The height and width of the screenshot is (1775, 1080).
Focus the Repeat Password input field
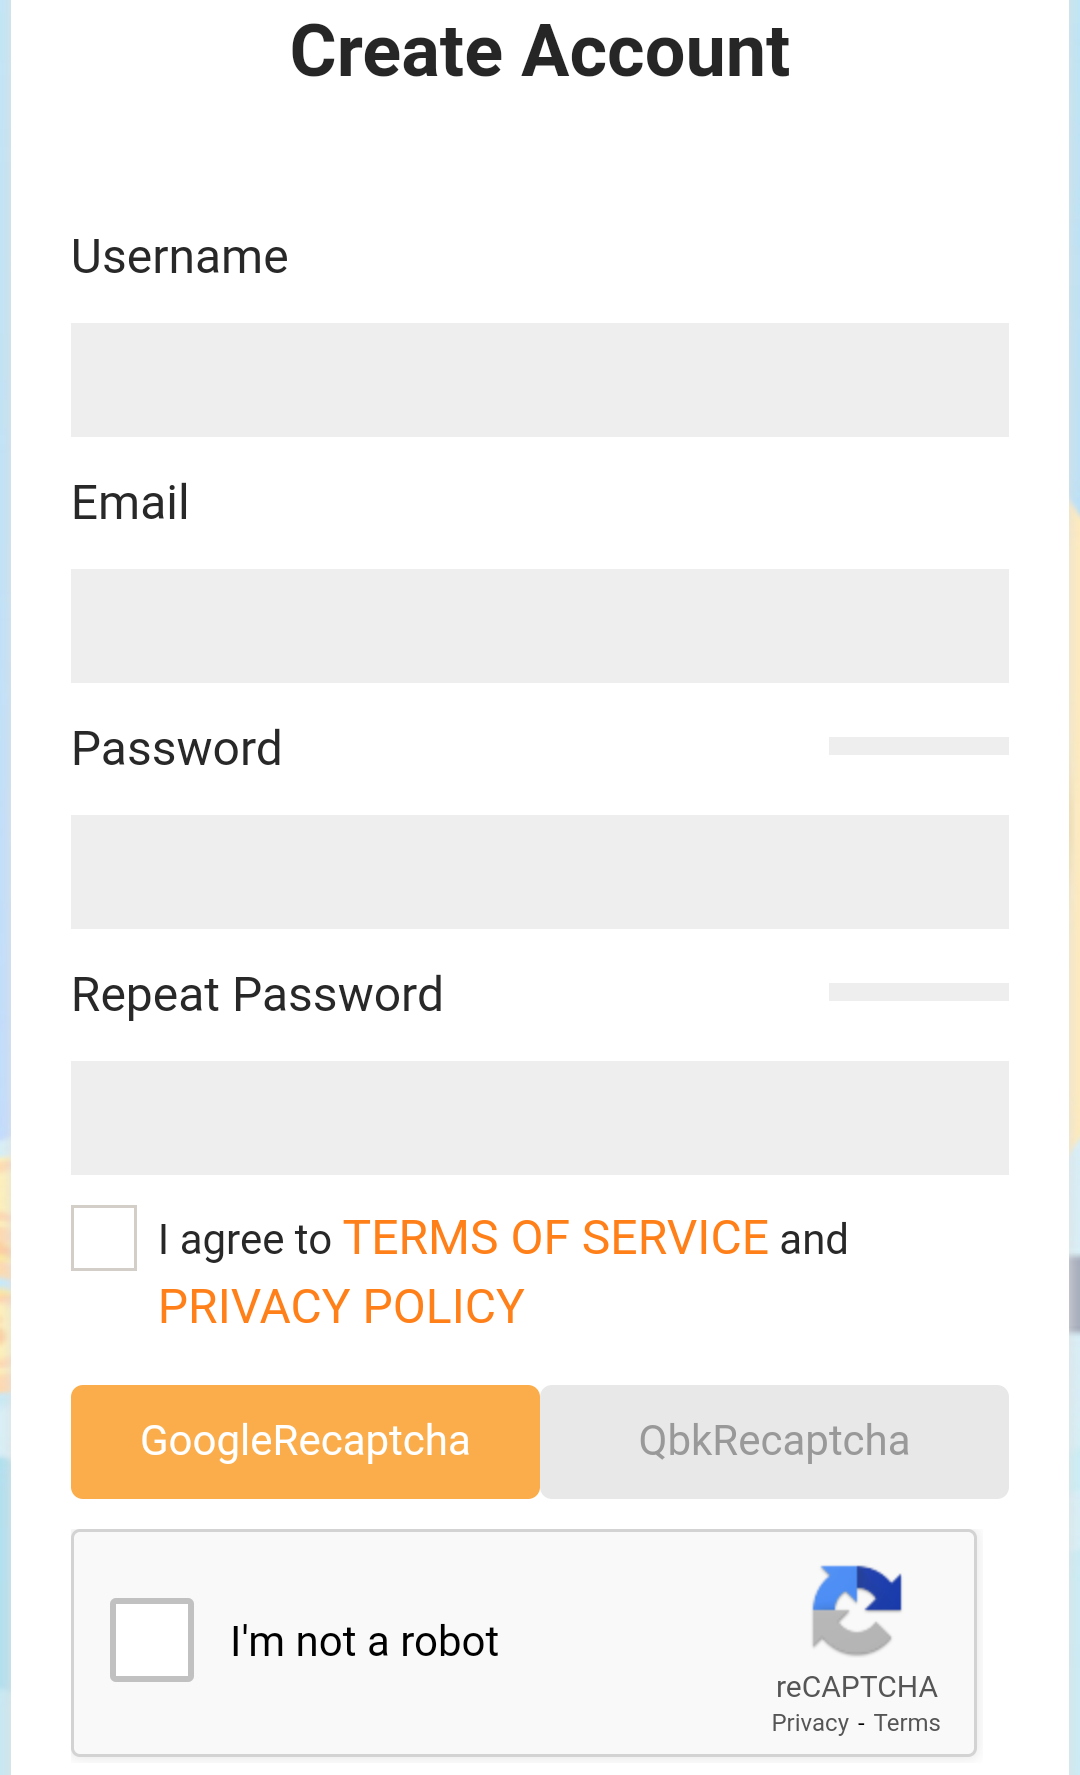point(540,1118)
